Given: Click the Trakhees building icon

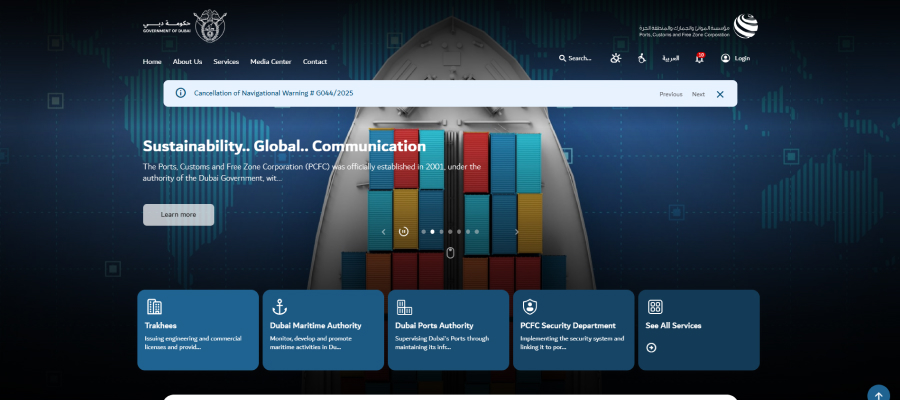Looking at the screenshot, I should (154, 307).
